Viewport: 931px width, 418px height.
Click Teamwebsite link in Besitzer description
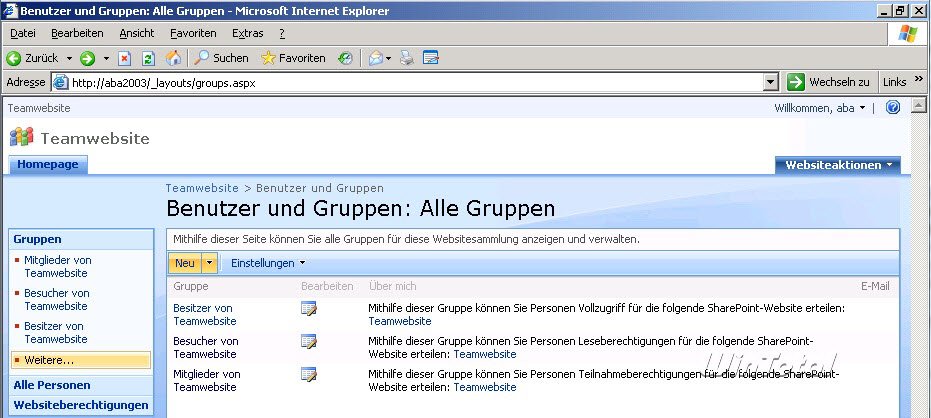[400, 321]
